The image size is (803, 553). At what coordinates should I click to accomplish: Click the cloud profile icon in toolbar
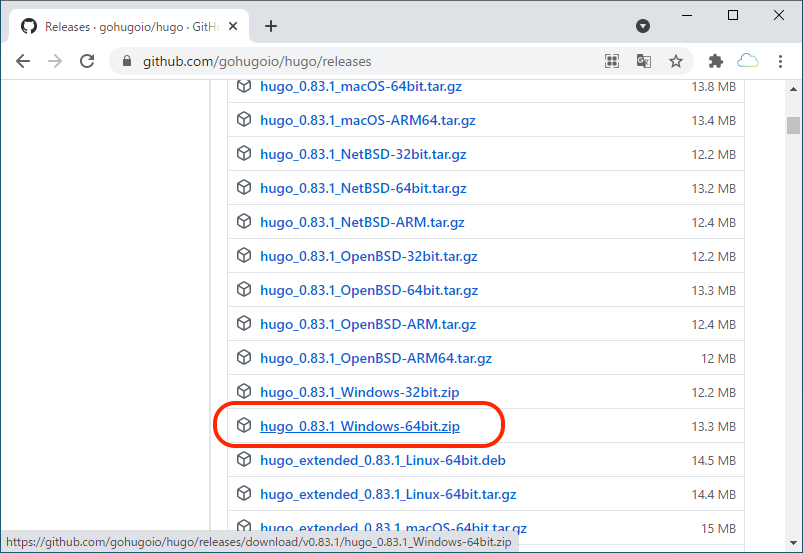pos(748,61)
